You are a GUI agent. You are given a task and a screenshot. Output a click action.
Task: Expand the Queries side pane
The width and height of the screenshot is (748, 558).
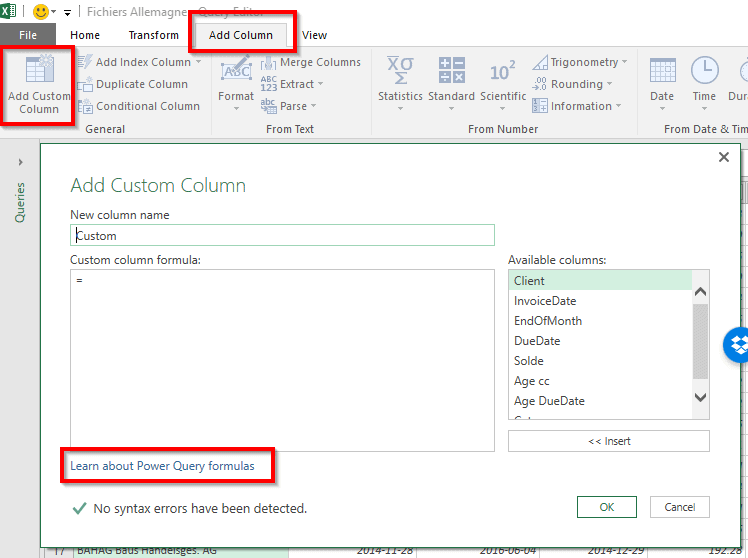click(x=20, y=162)
